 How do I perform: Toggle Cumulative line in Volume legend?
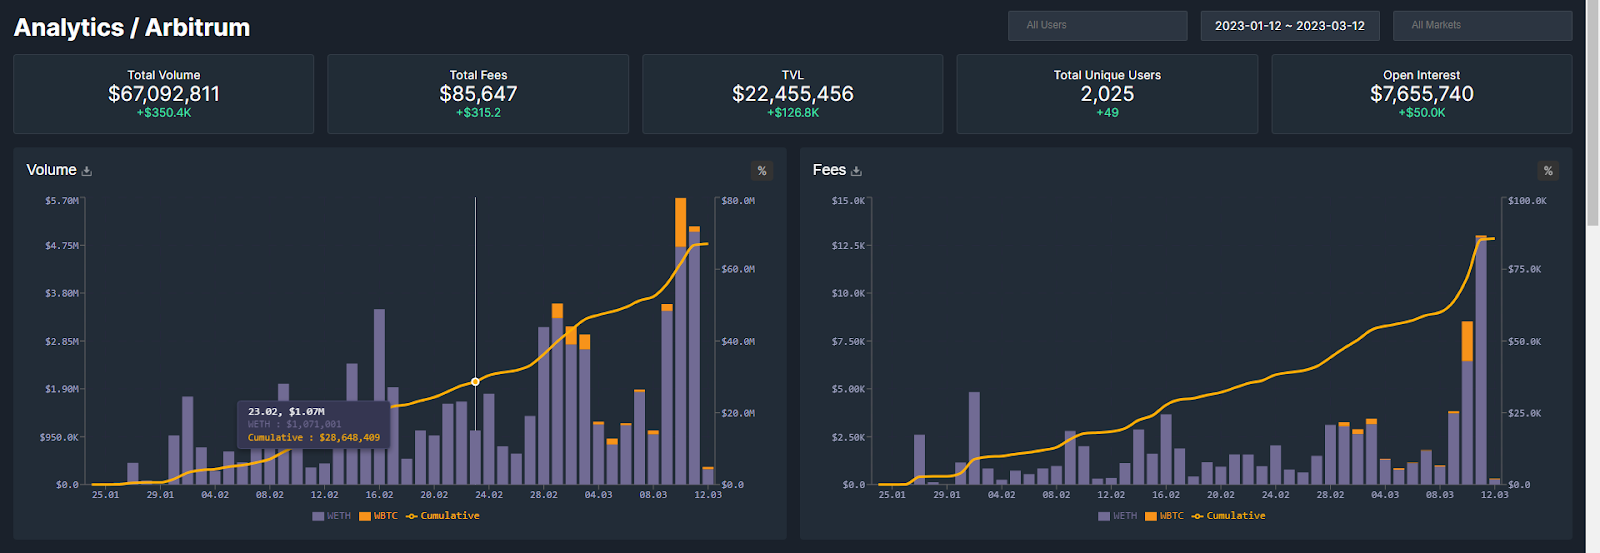coord(443,516)
